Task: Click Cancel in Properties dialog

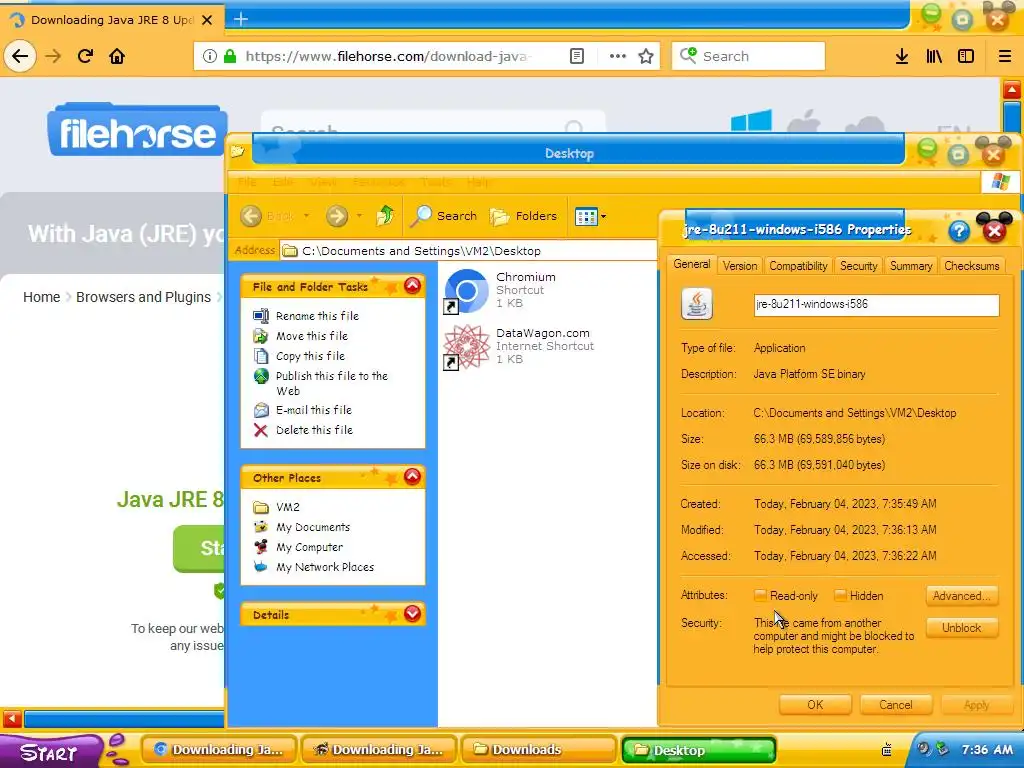Action: point(895,705)
